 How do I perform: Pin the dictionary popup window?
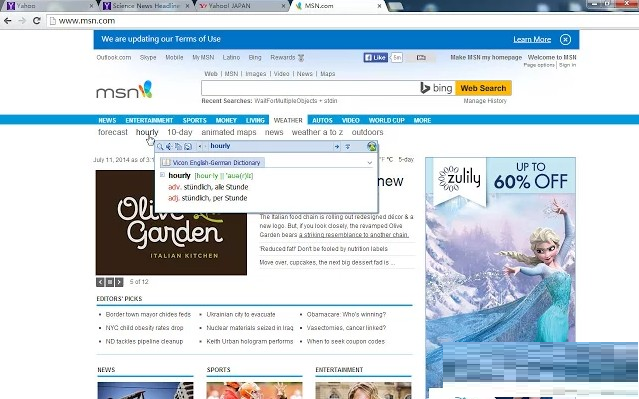[348, 147]
